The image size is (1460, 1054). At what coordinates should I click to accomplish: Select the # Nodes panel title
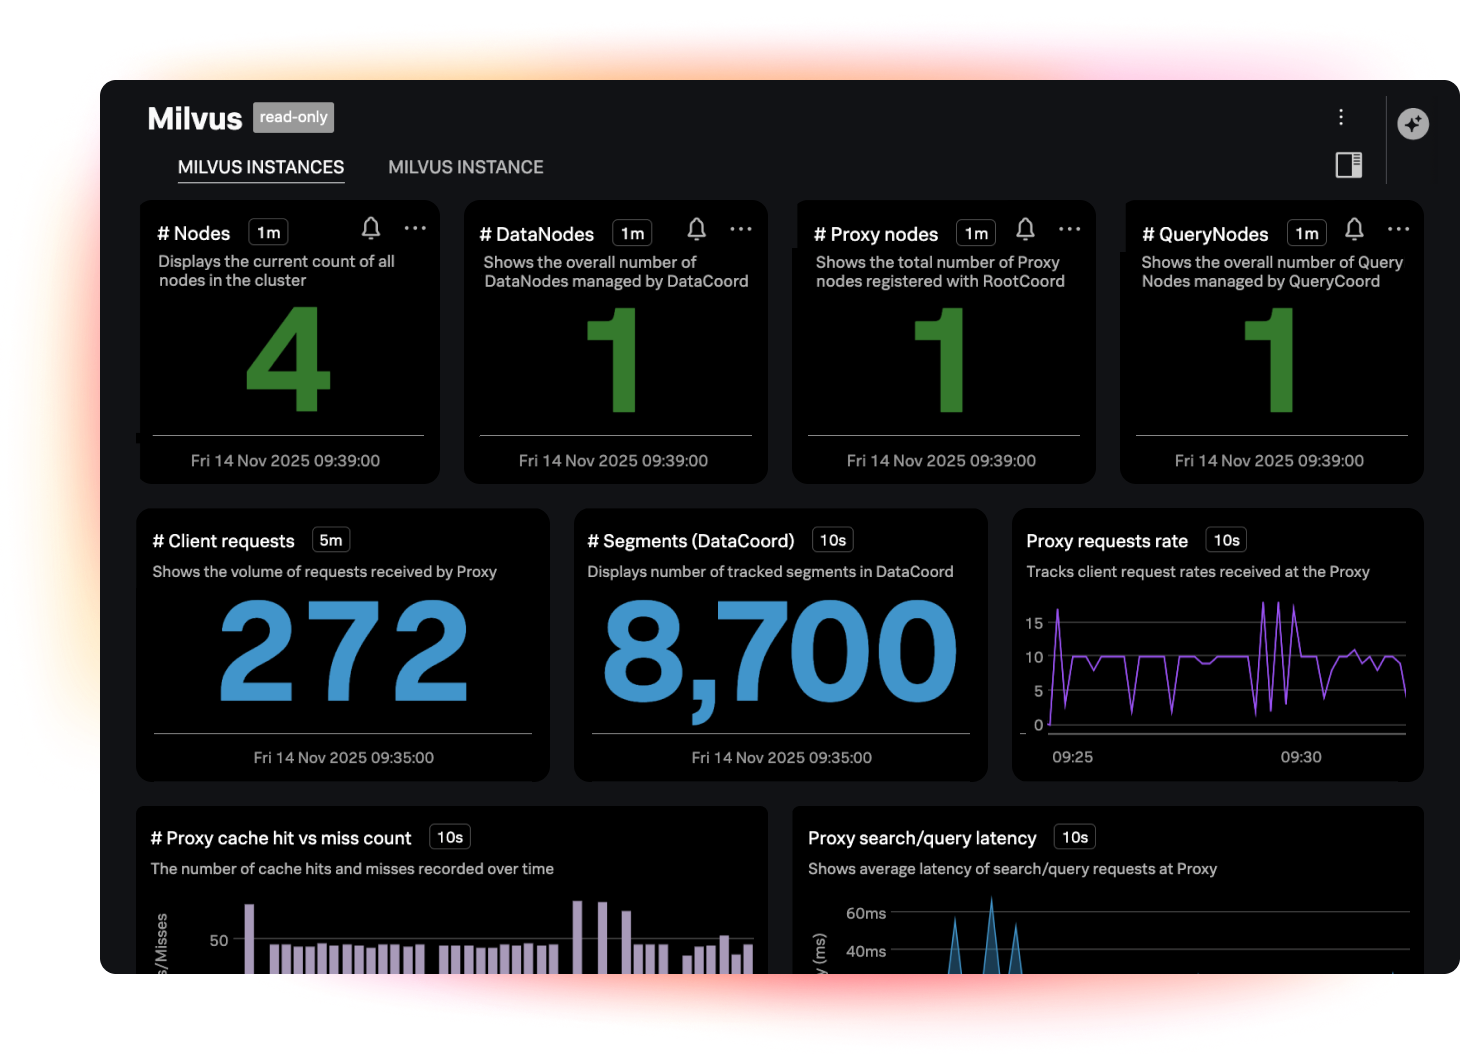[194, 233]
